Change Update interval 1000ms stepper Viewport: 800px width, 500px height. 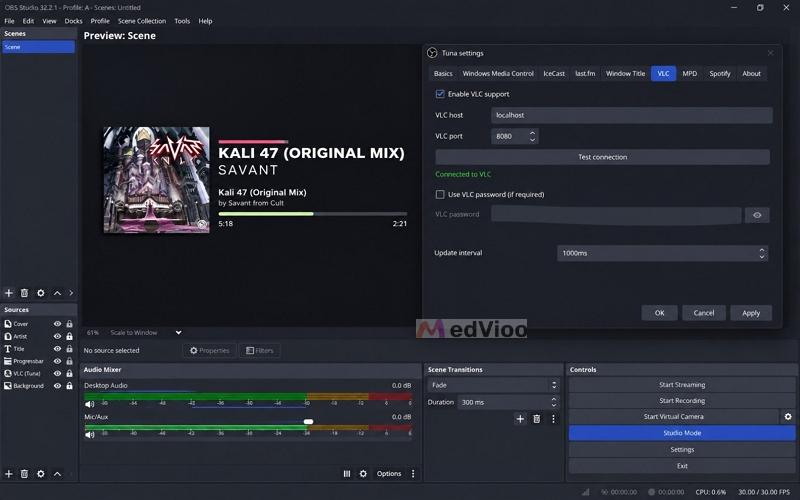coord(762,253)
